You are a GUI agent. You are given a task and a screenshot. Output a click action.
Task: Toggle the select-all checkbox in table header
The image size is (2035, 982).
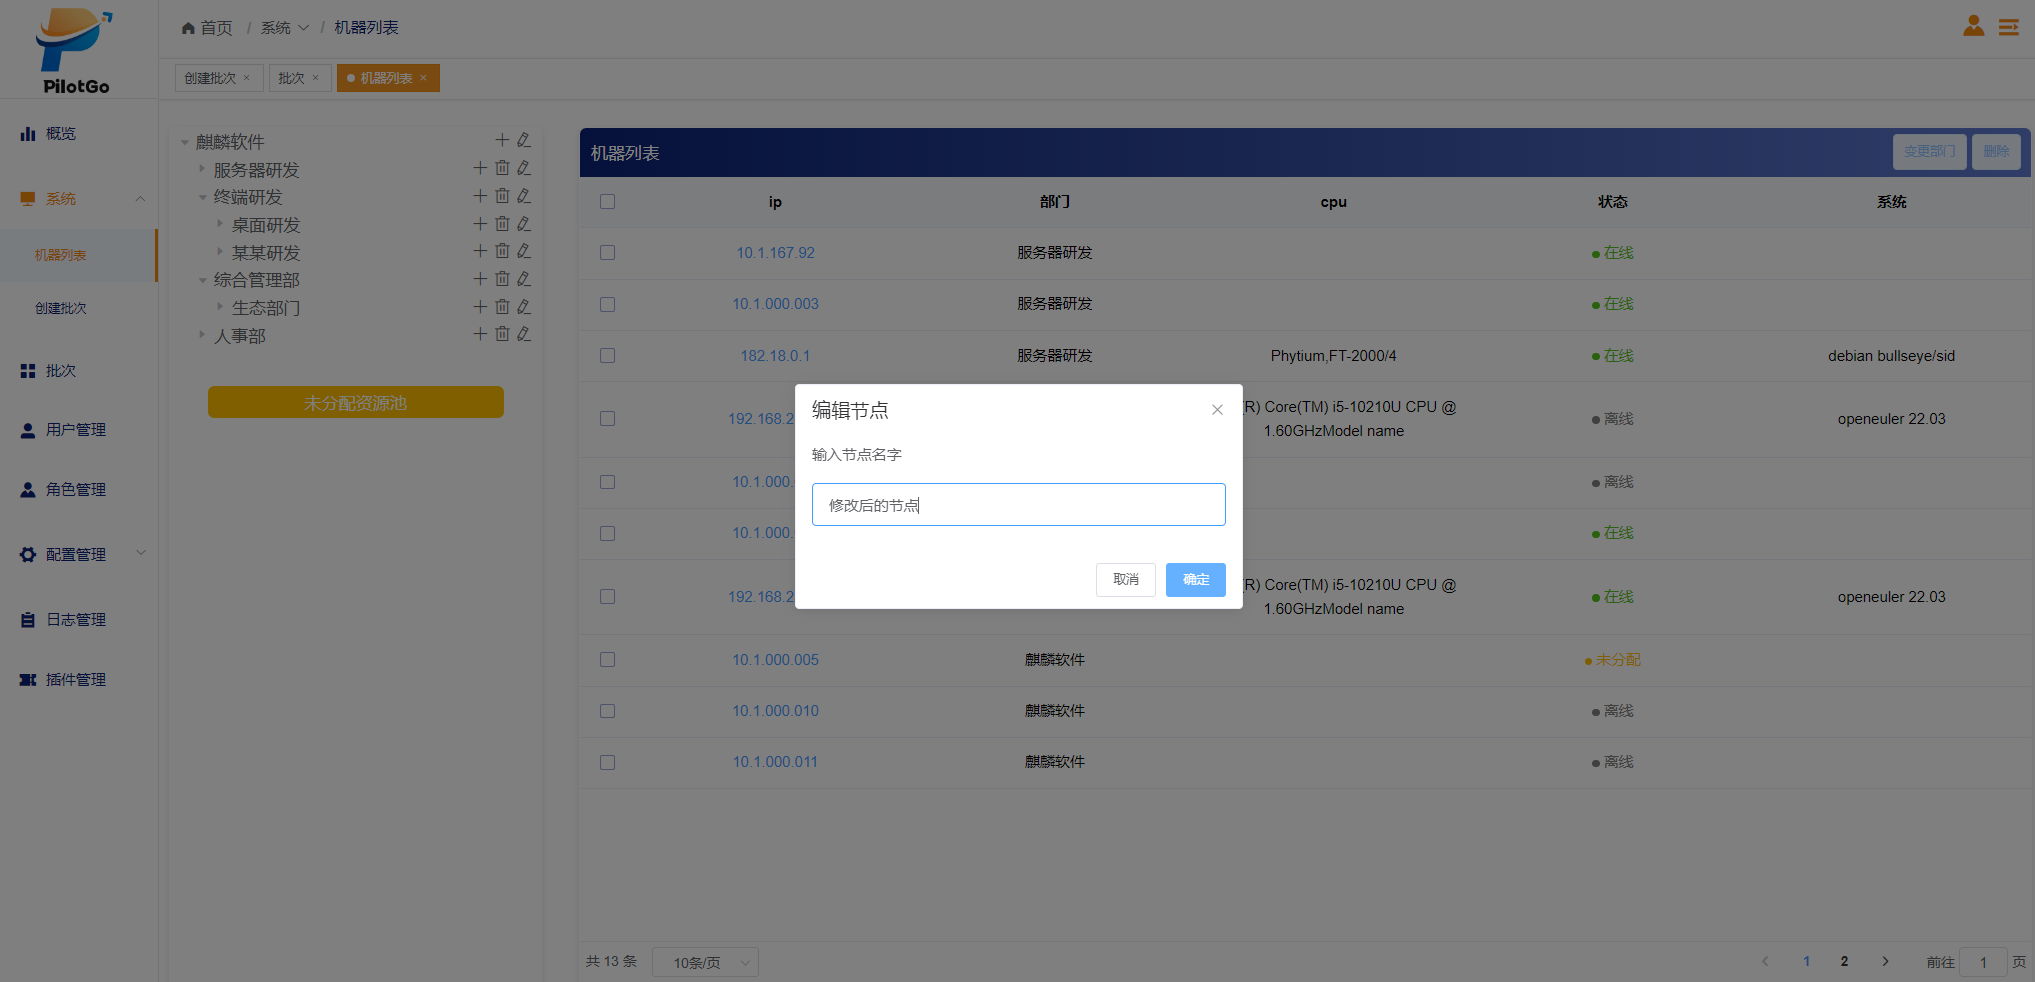[607, 202]
